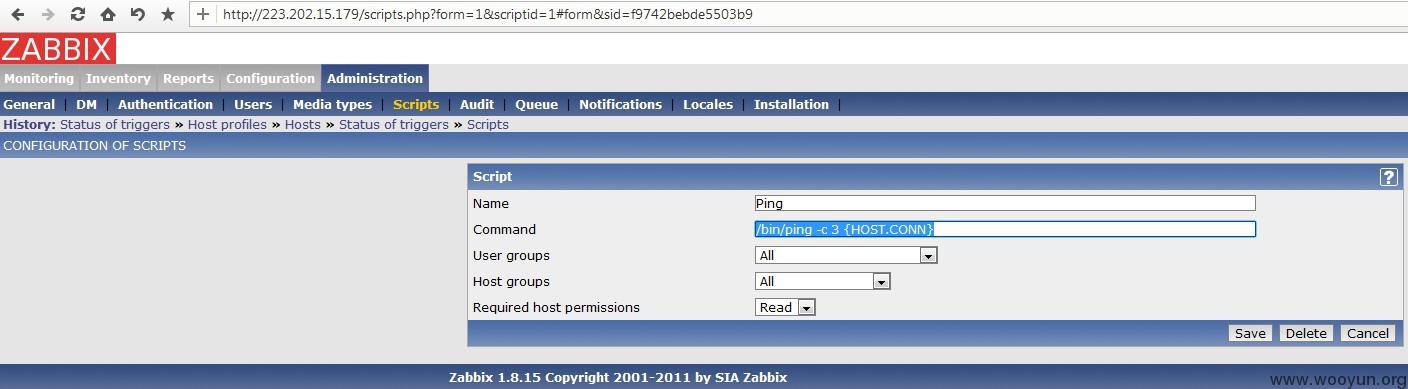Go to the browser home icon
Viewport: 1408px width, 389px height.
pos(108,14)
